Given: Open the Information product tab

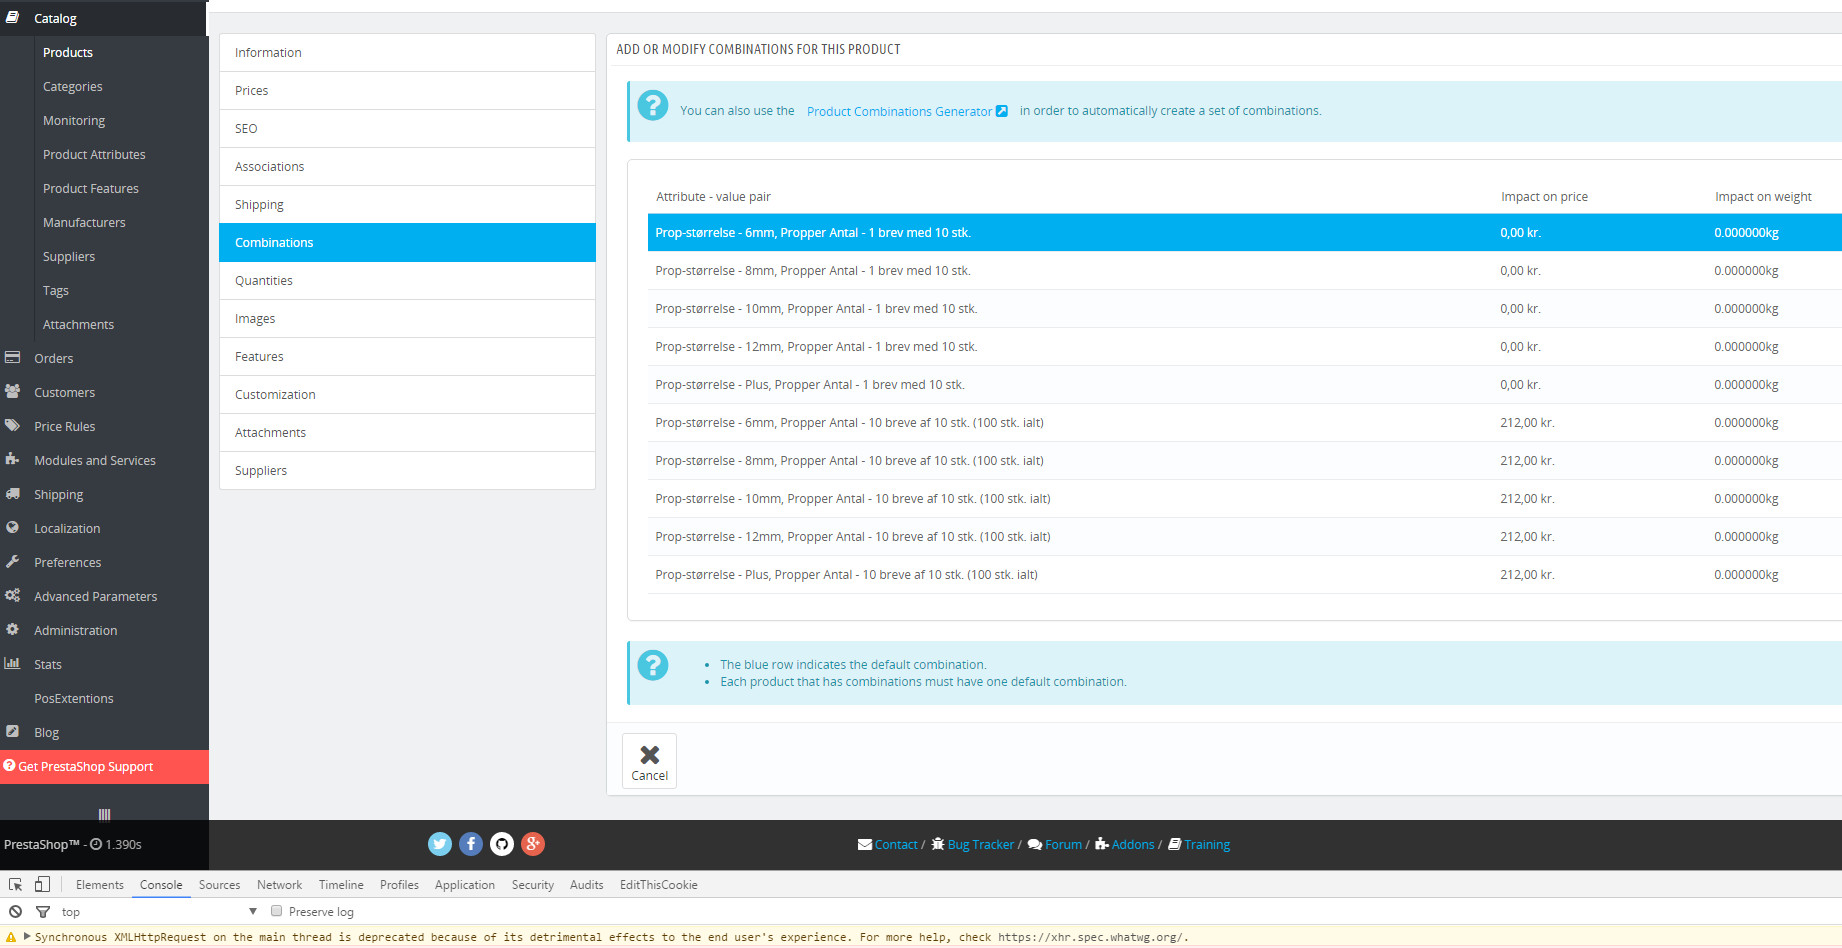Looking at the screenshot, I should pyautogui.click(x=407, y=53).
